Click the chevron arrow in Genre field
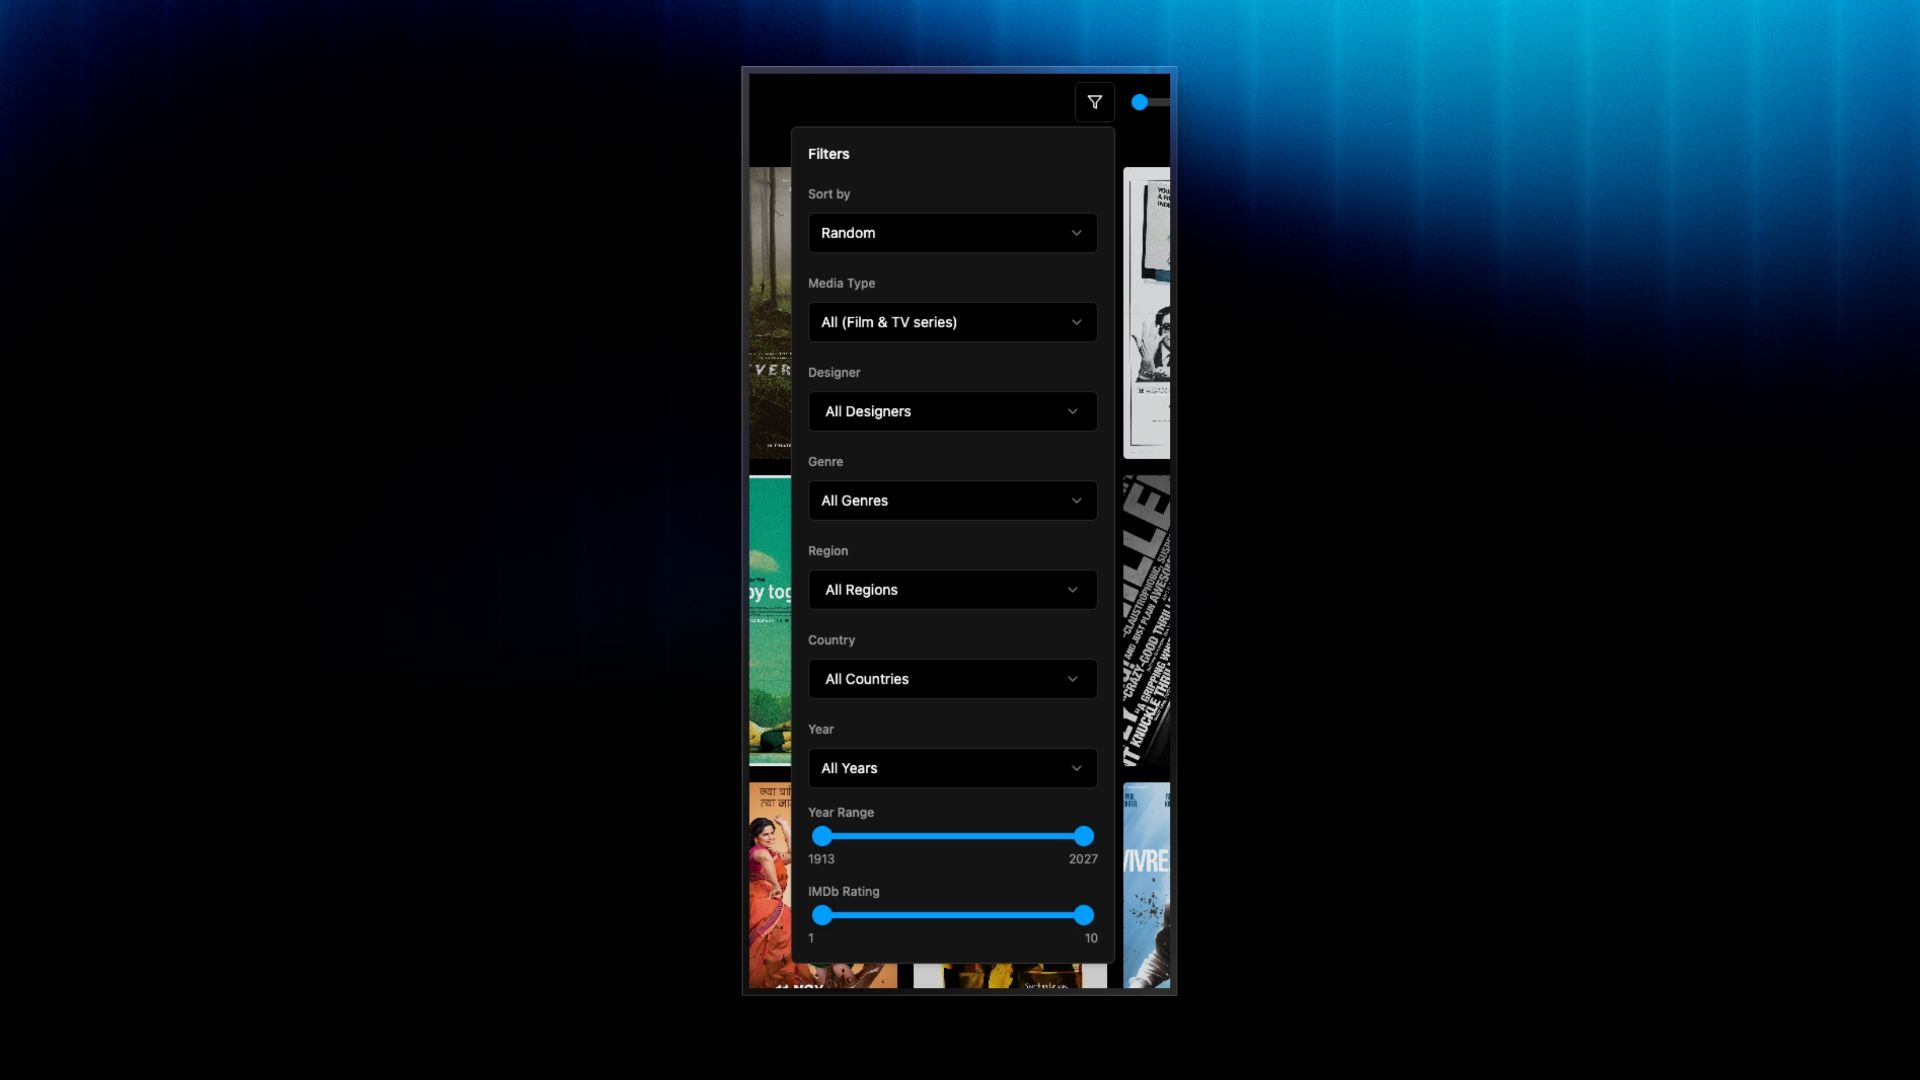 pos(1076,500)
